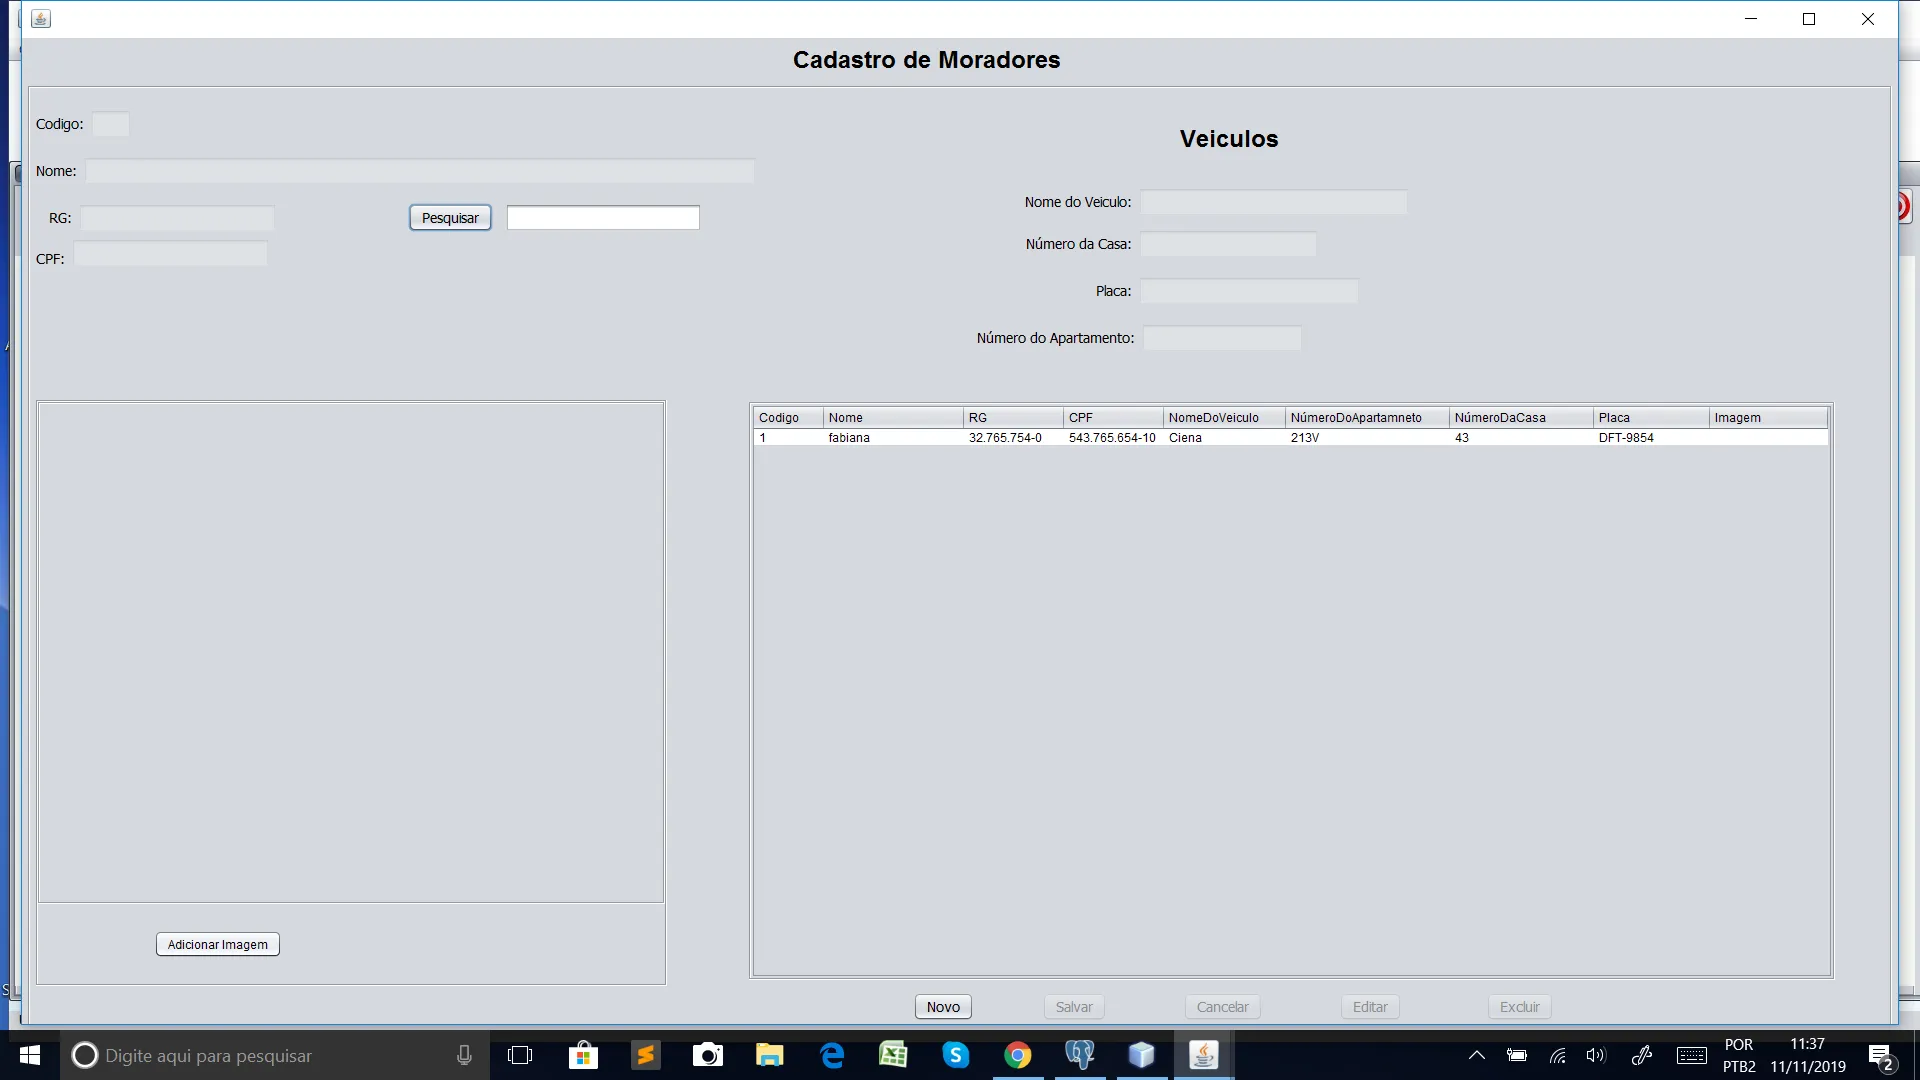
Task: Open the notification center icon
Action: [x=1880, y=1056]
